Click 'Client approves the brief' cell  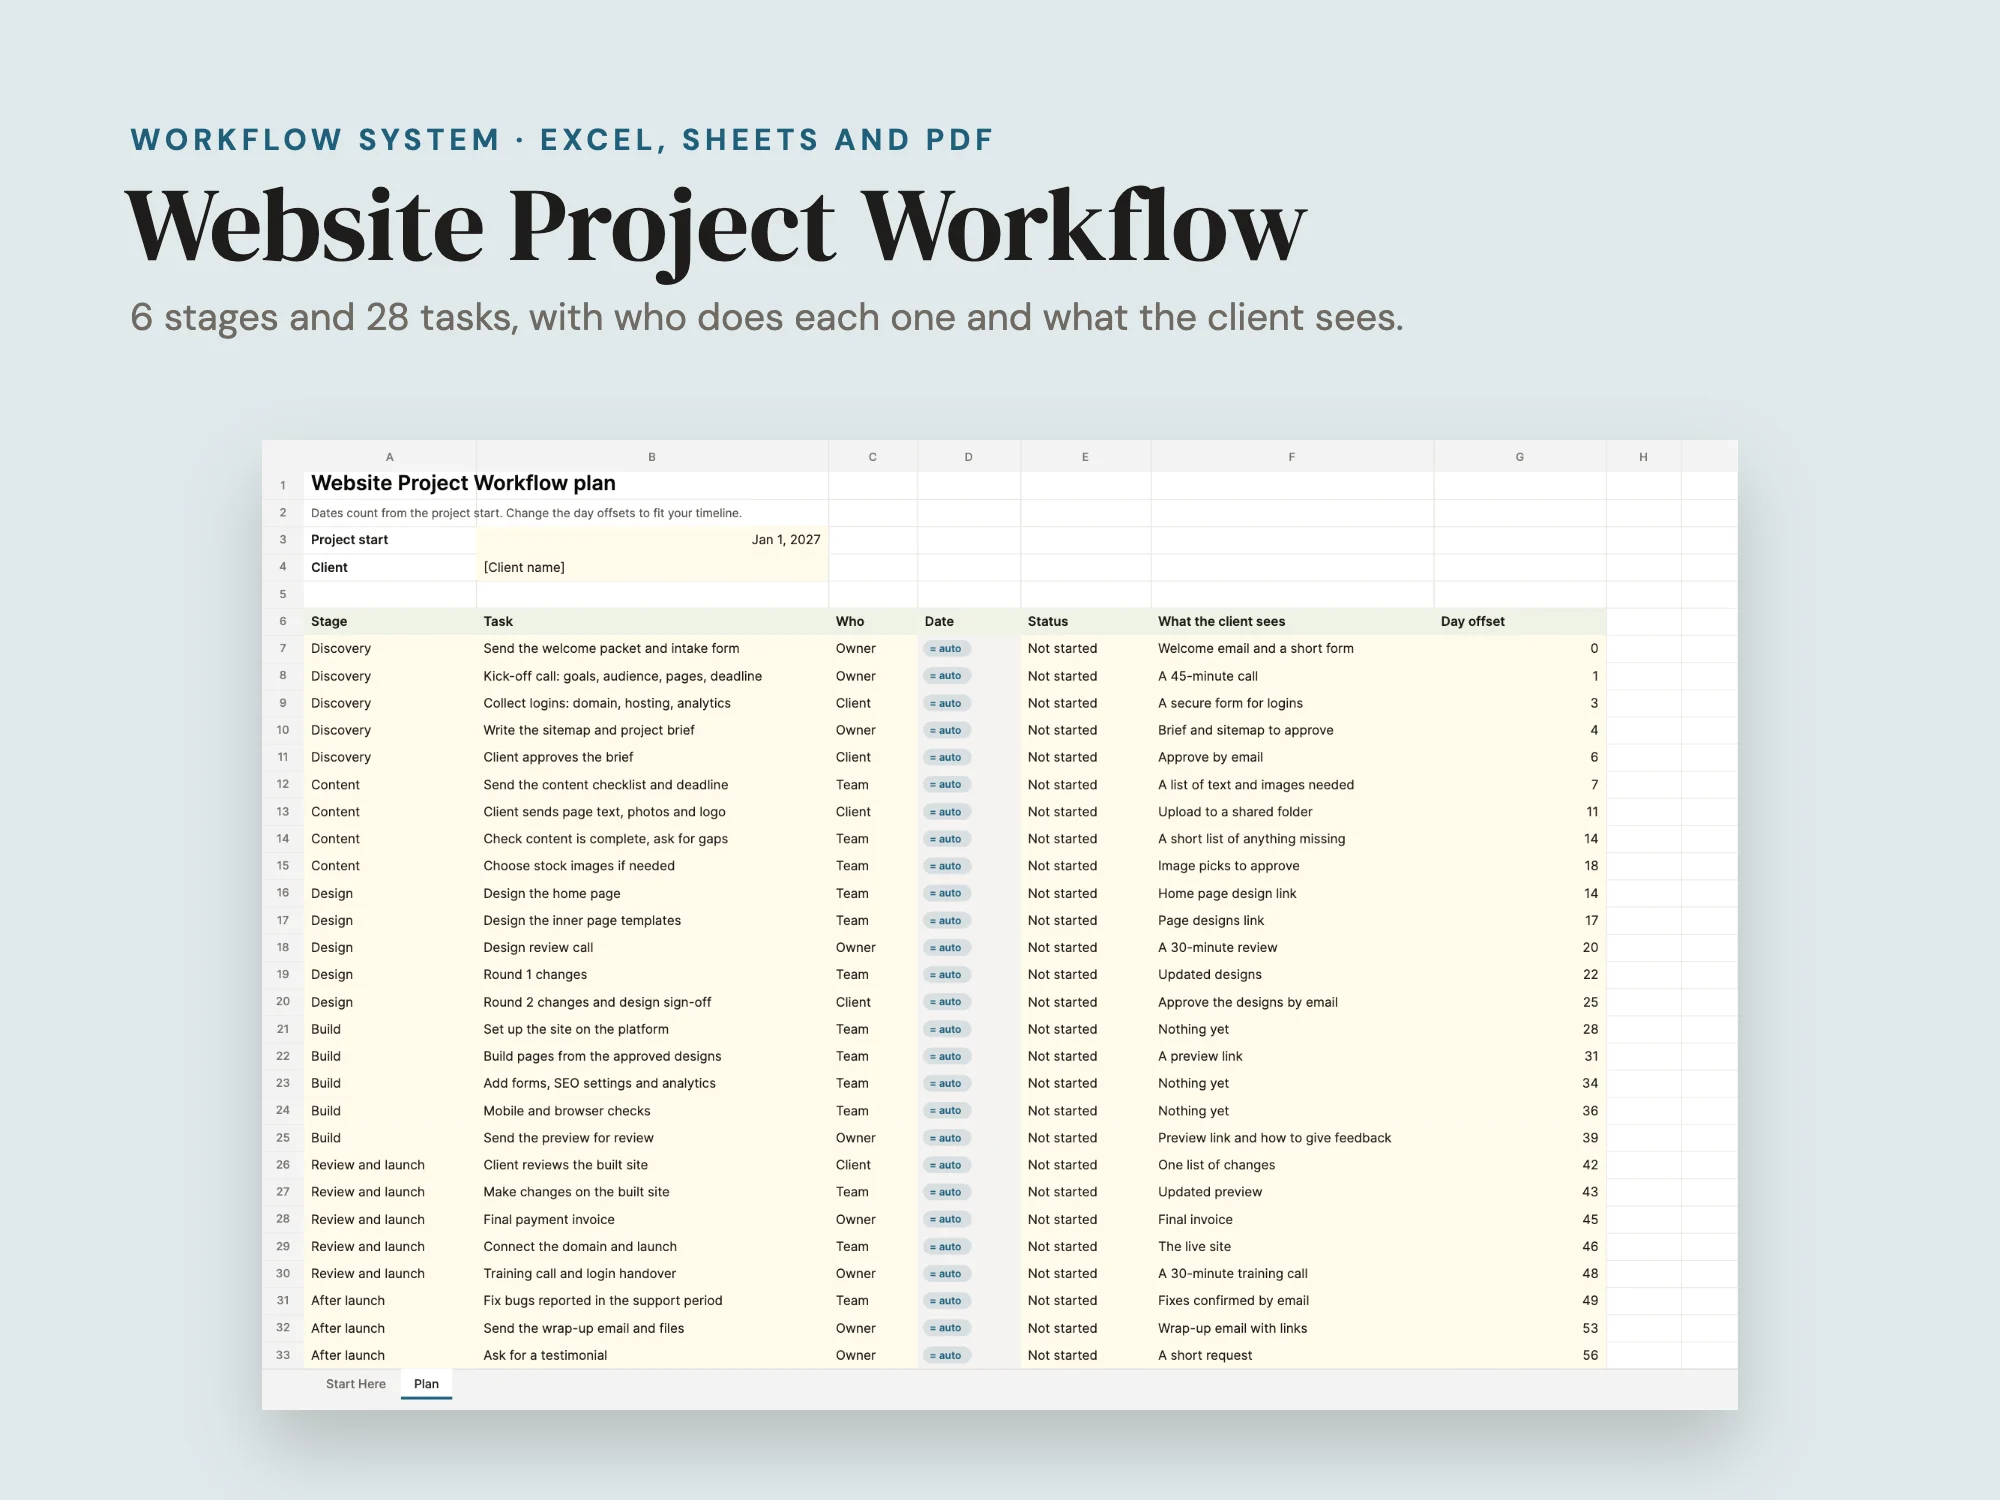click(x=652, y=757)
